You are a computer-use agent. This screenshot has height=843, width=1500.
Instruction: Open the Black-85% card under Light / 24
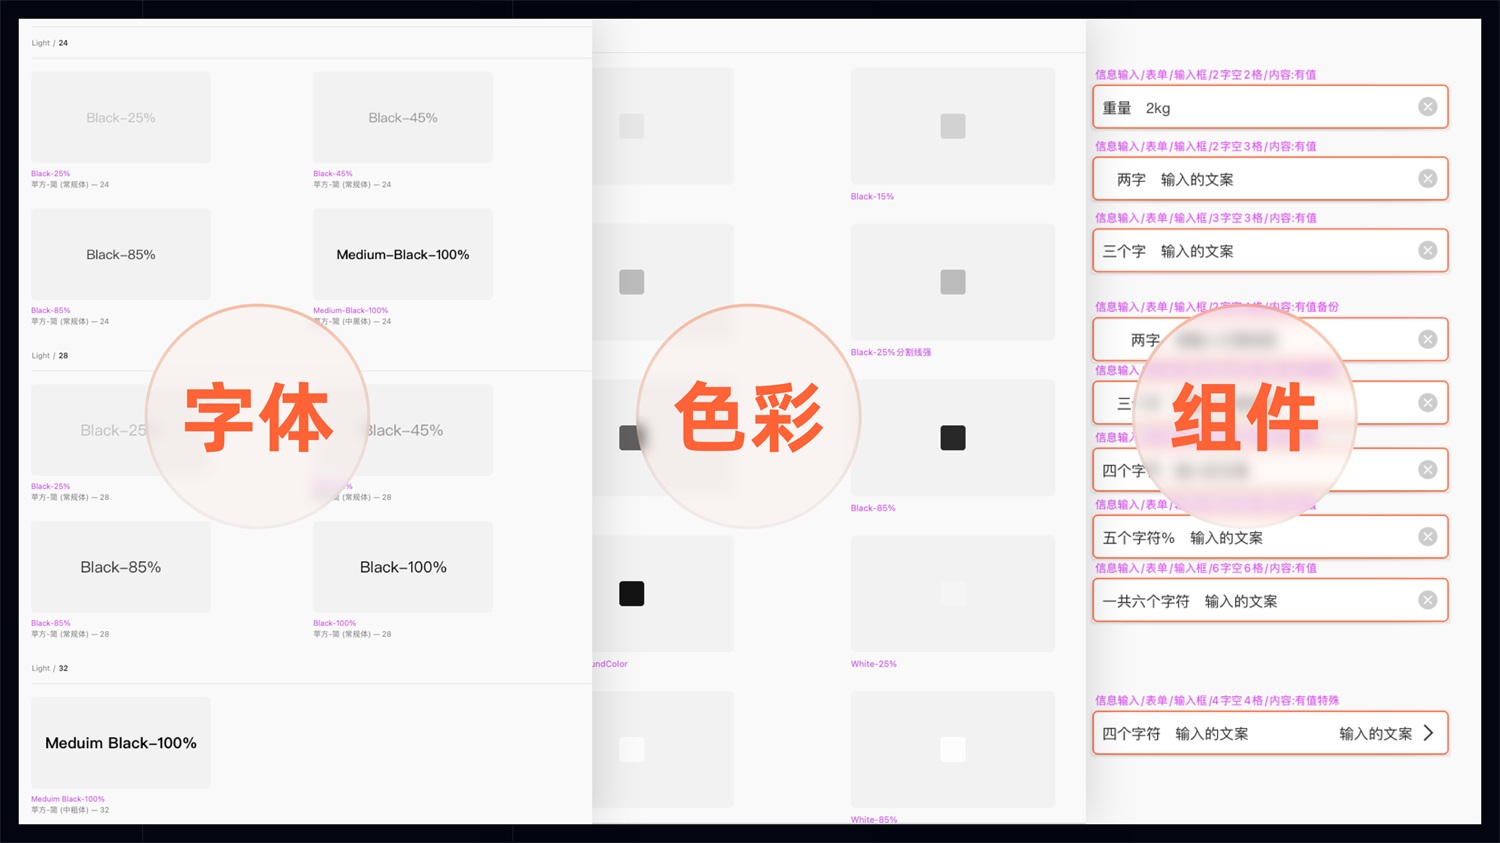click(121, 254)
